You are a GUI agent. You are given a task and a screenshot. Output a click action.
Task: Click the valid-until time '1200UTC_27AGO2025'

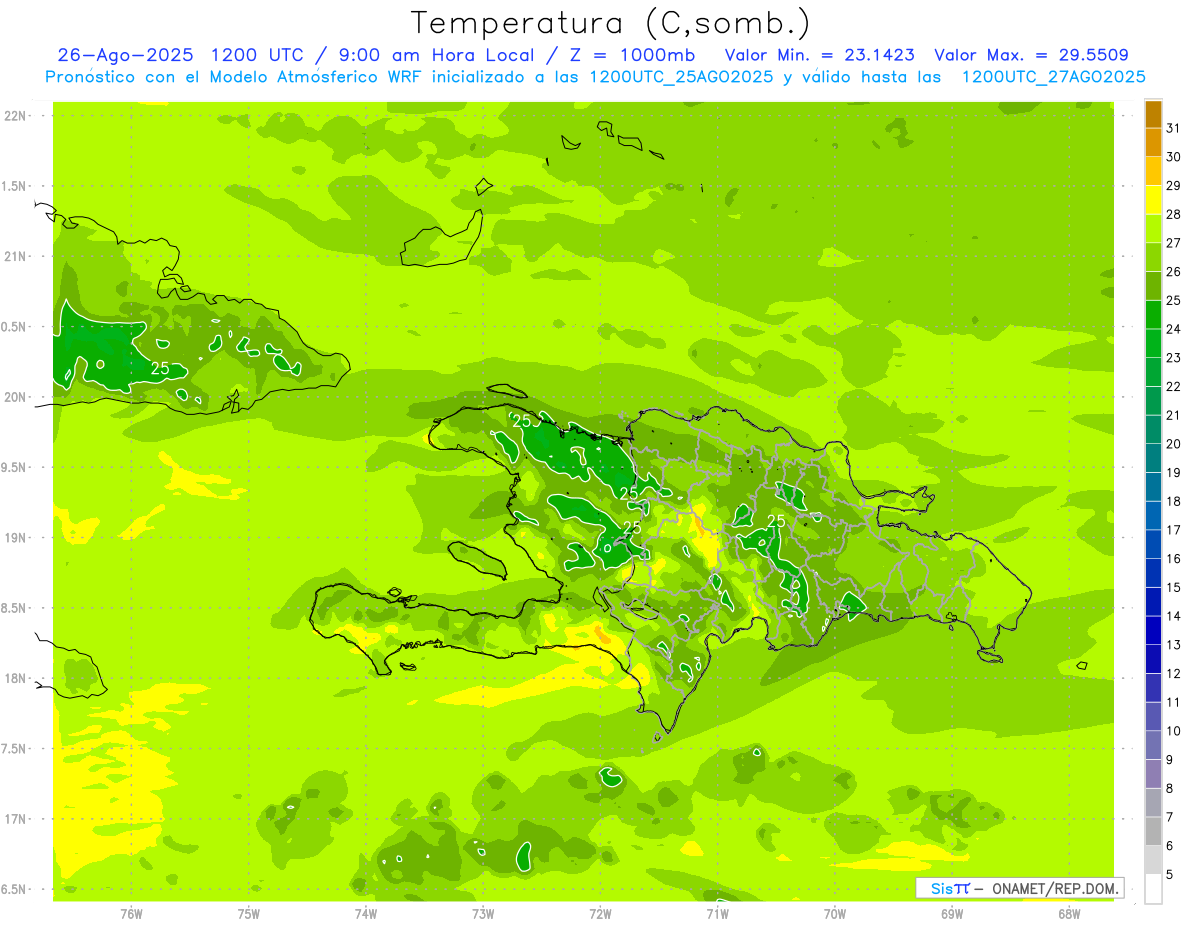(1053, 77)
